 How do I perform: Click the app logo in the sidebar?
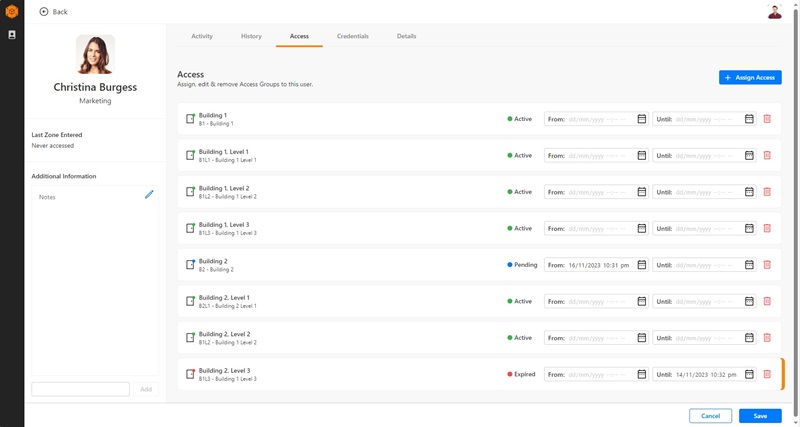(x=12, y=10)
